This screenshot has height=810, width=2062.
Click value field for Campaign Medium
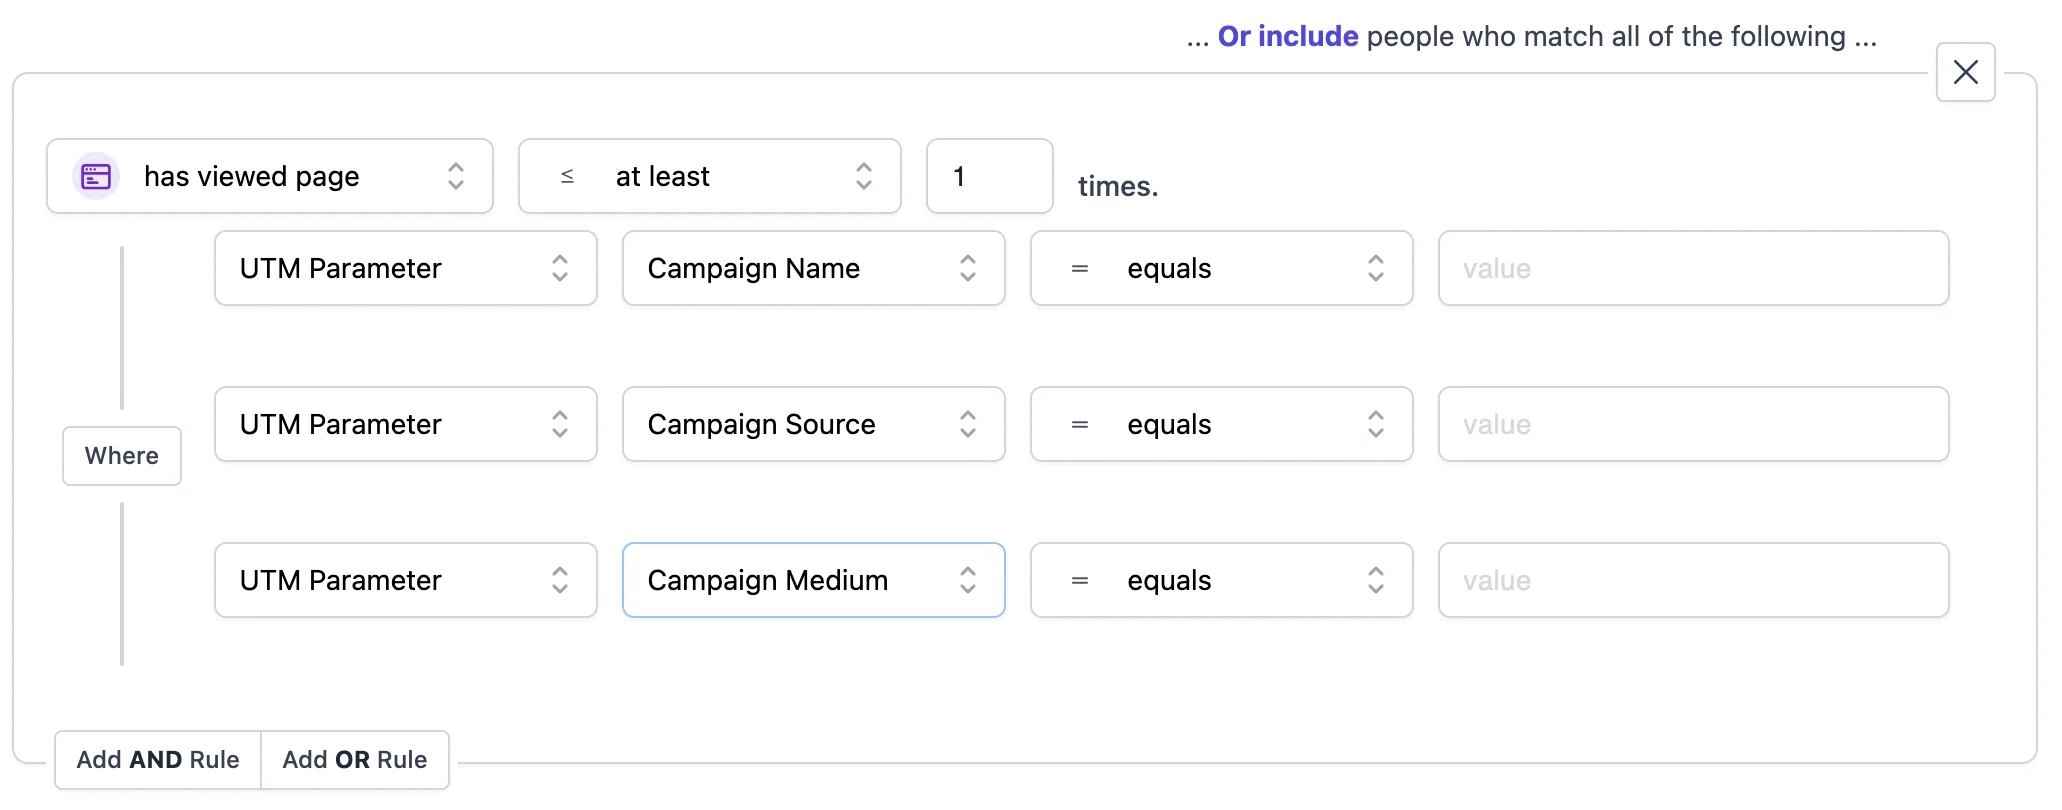point(1693,581)
